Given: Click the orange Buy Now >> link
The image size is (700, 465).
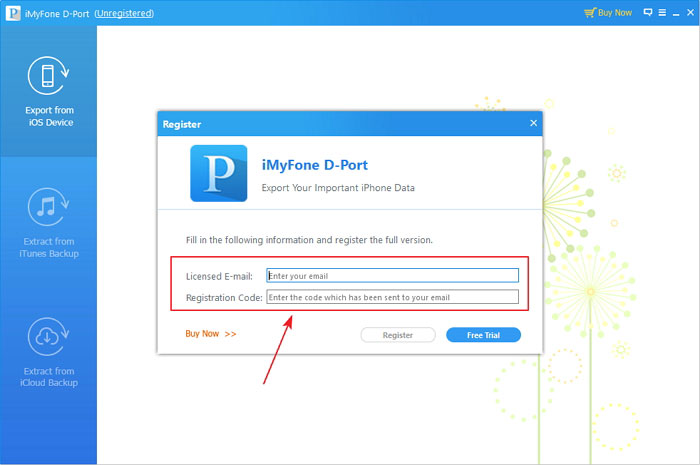Looking at the screenshot, I should coord(211,334).
